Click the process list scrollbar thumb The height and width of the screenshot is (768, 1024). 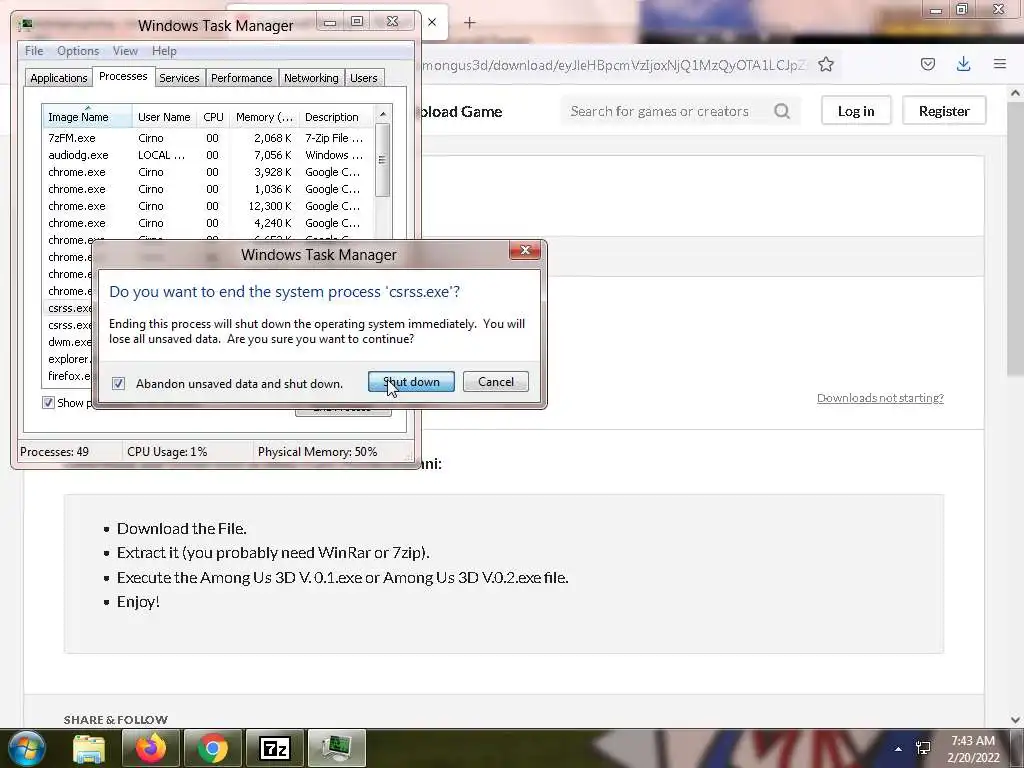383,160
